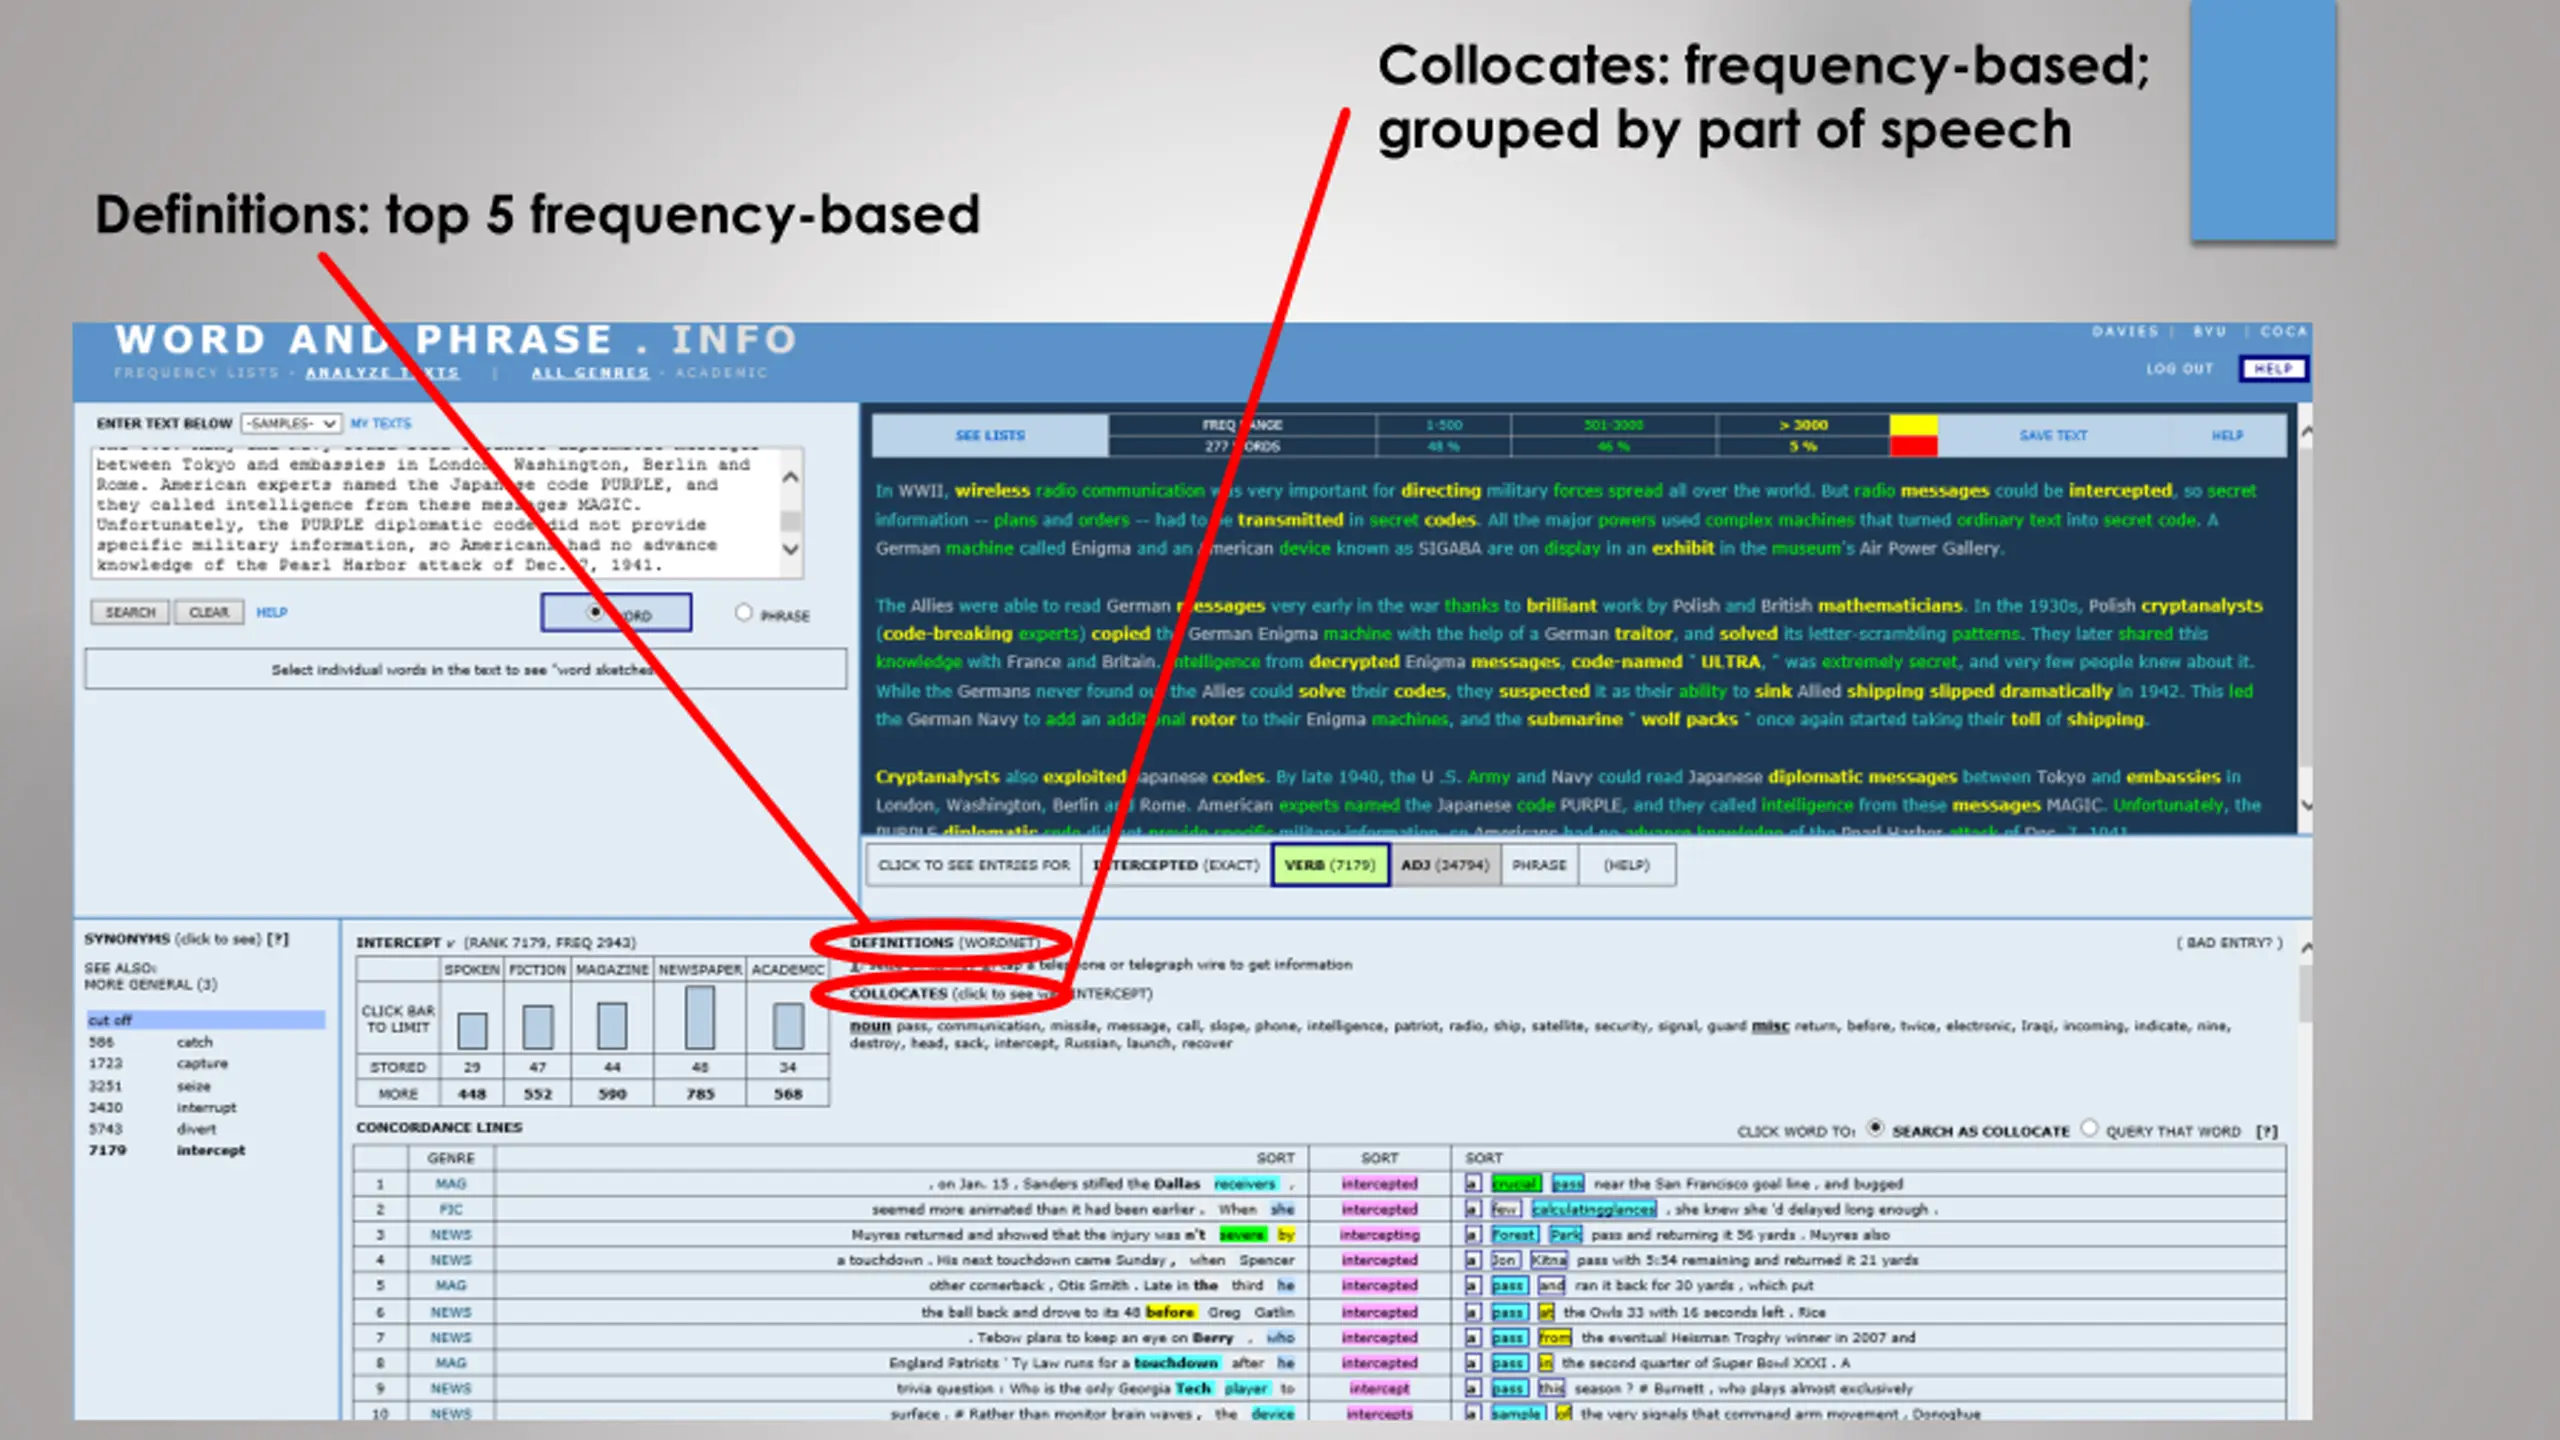The height and width of the screenshot is (1440, 2560).
Task: Click the SEARCH button below the text box
Action: coord(130,612)
